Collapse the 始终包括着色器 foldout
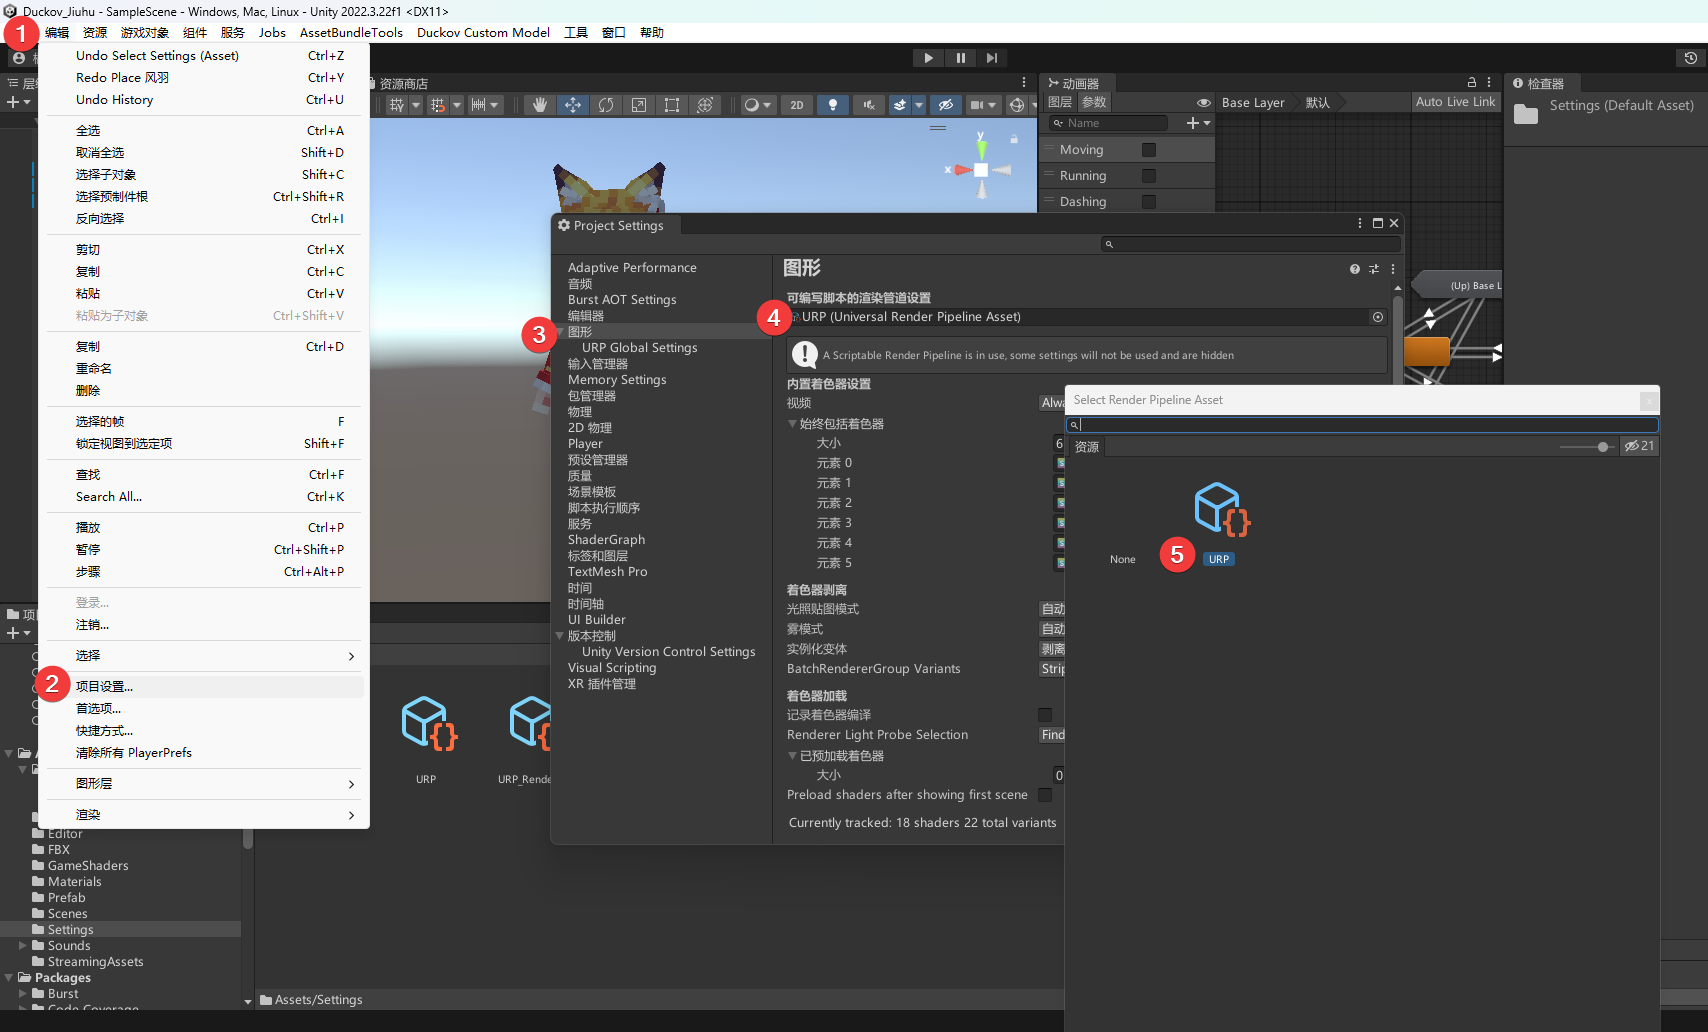Screen dimensions: 1708x1032 tap(793, 424)
